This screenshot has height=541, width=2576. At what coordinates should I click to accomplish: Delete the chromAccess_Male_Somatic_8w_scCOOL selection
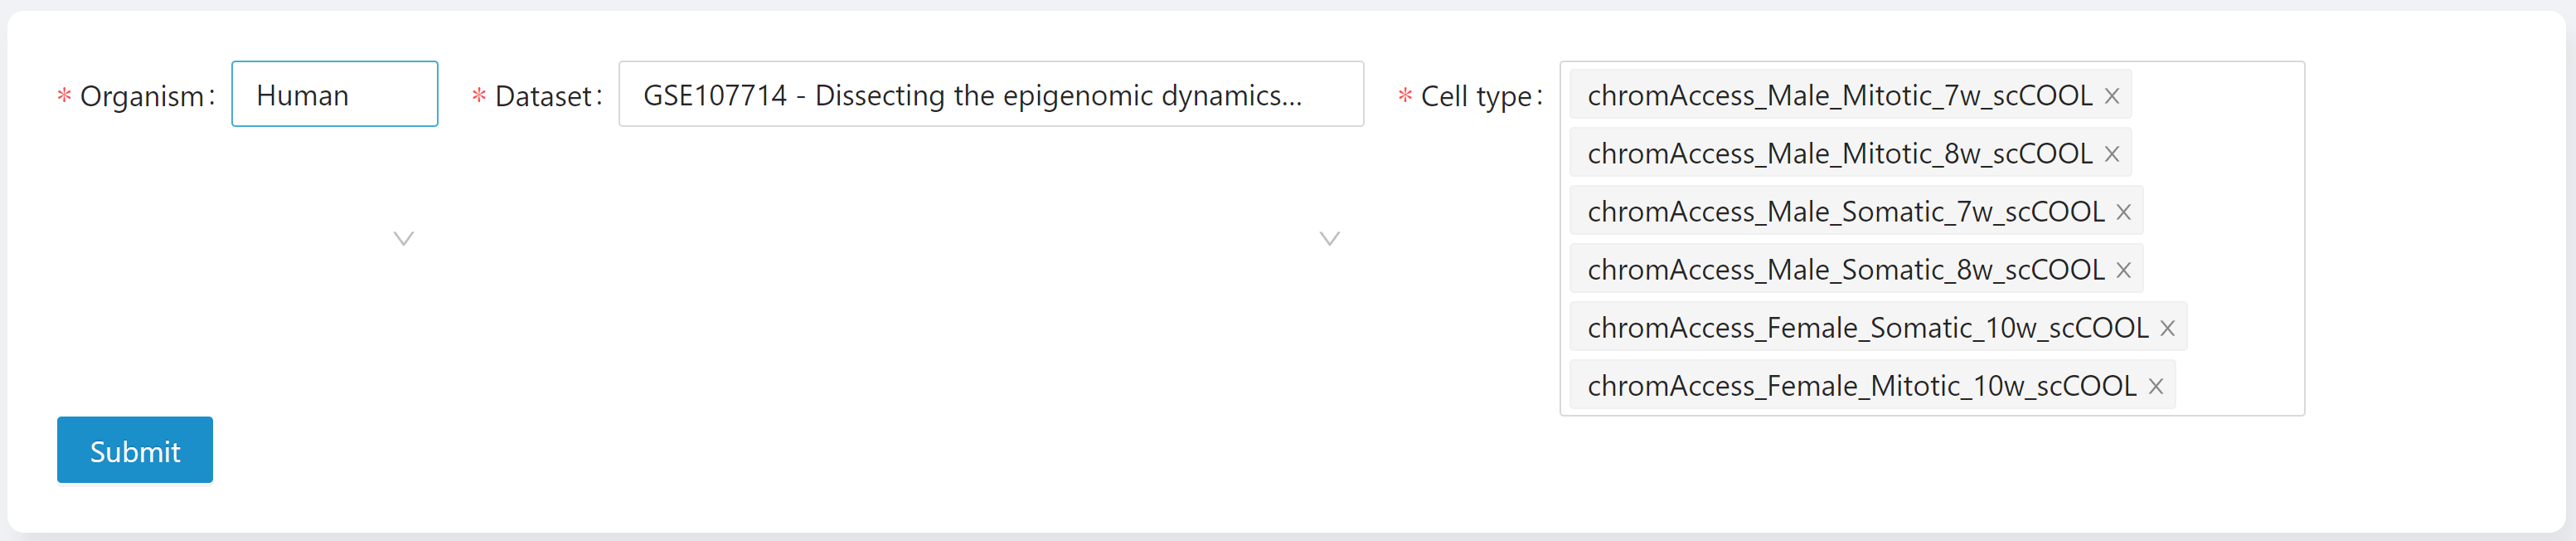pos(2123,270)
